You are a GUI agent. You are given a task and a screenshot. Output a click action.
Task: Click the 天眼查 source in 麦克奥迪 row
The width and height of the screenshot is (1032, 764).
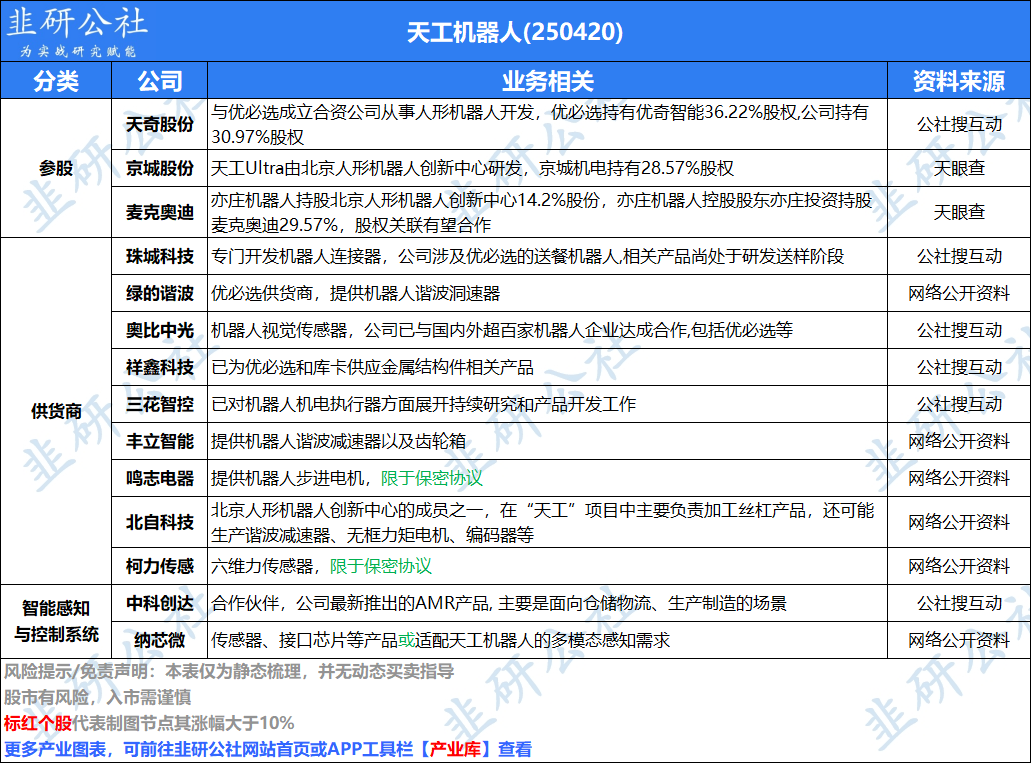[959, 213]
